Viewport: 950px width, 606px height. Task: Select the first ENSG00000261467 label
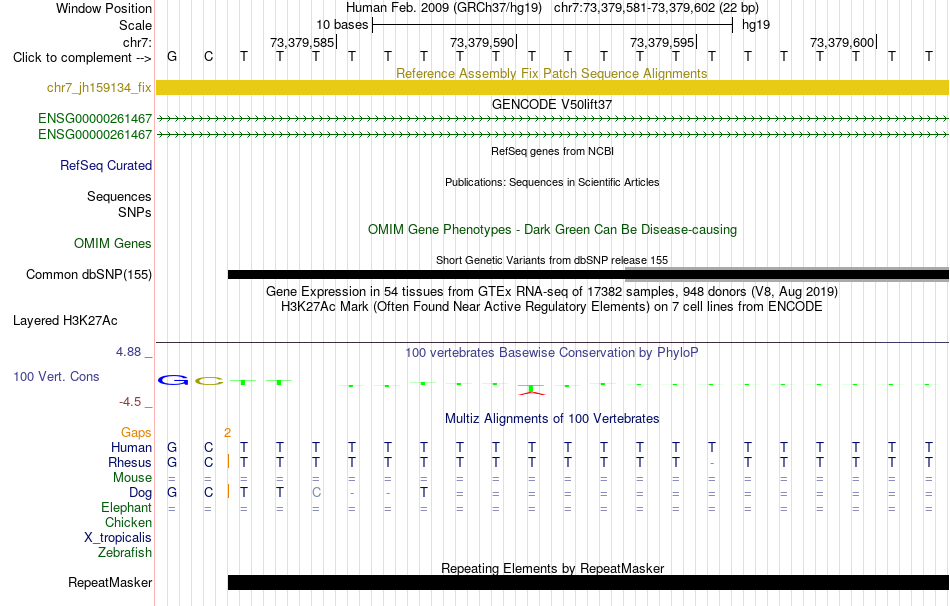tap(95, 119)
